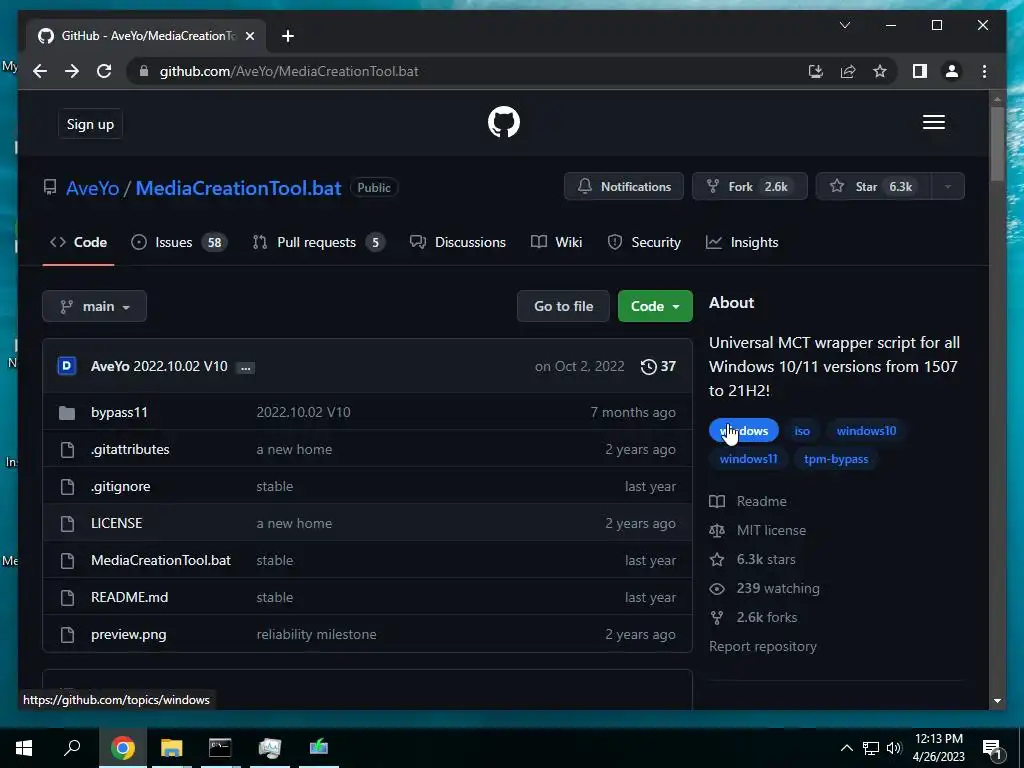
Task: Open taskbar search magnifier
Action: click(x=72, y=747)
